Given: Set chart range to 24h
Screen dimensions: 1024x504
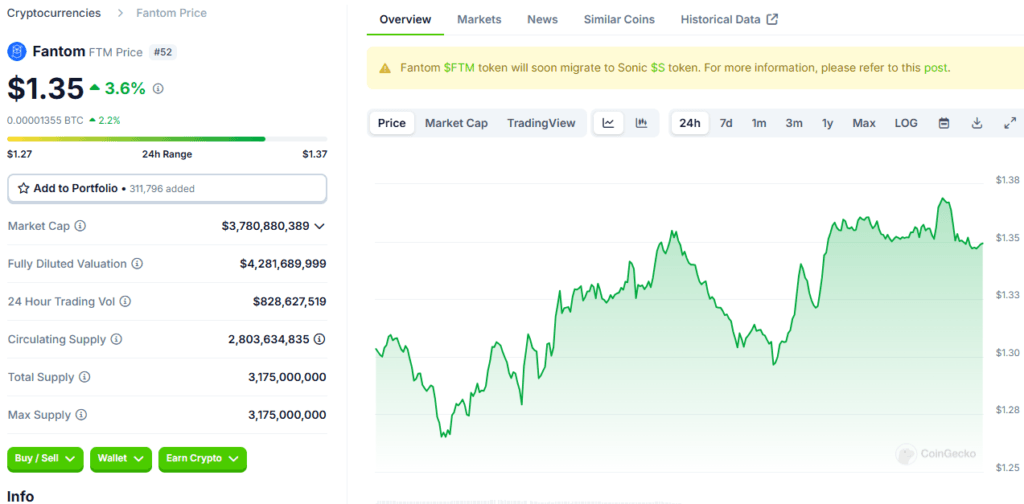Looking at the screenshot, I should [690, 123].
